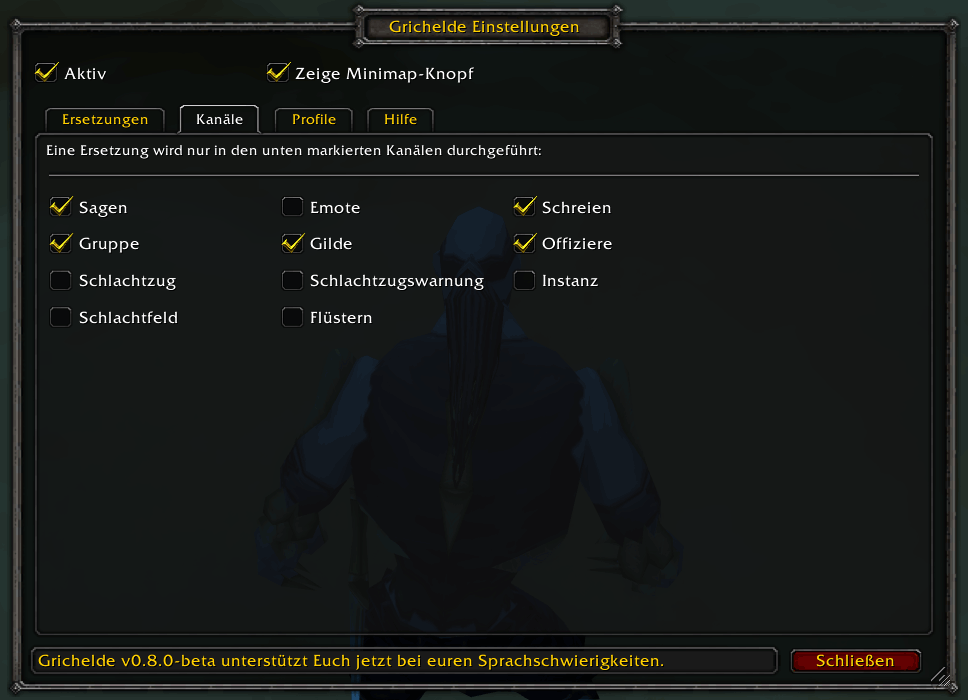Uncheck the Offiziere channel

click(x=524, y=243)
